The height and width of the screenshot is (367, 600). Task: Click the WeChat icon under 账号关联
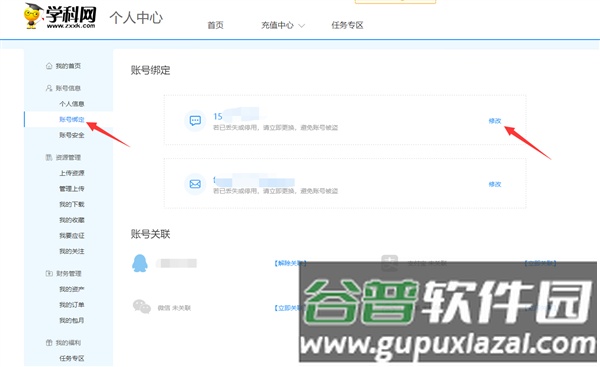pyautogui.click(x=142, y=307)
